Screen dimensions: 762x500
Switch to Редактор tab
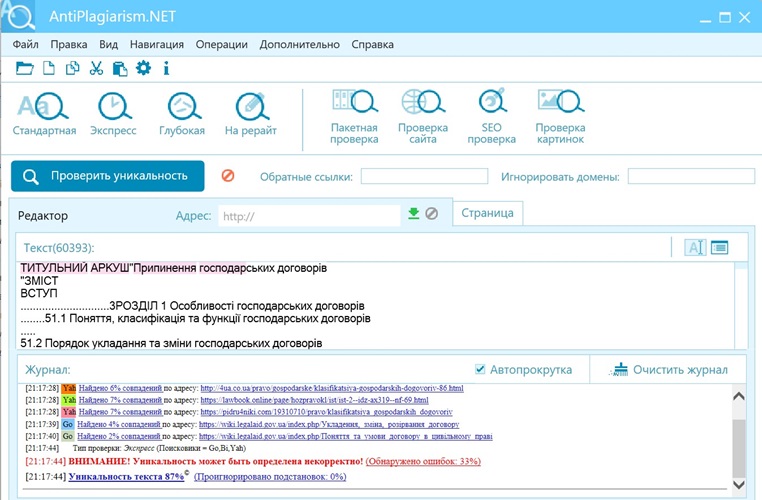tap(43, 216)
